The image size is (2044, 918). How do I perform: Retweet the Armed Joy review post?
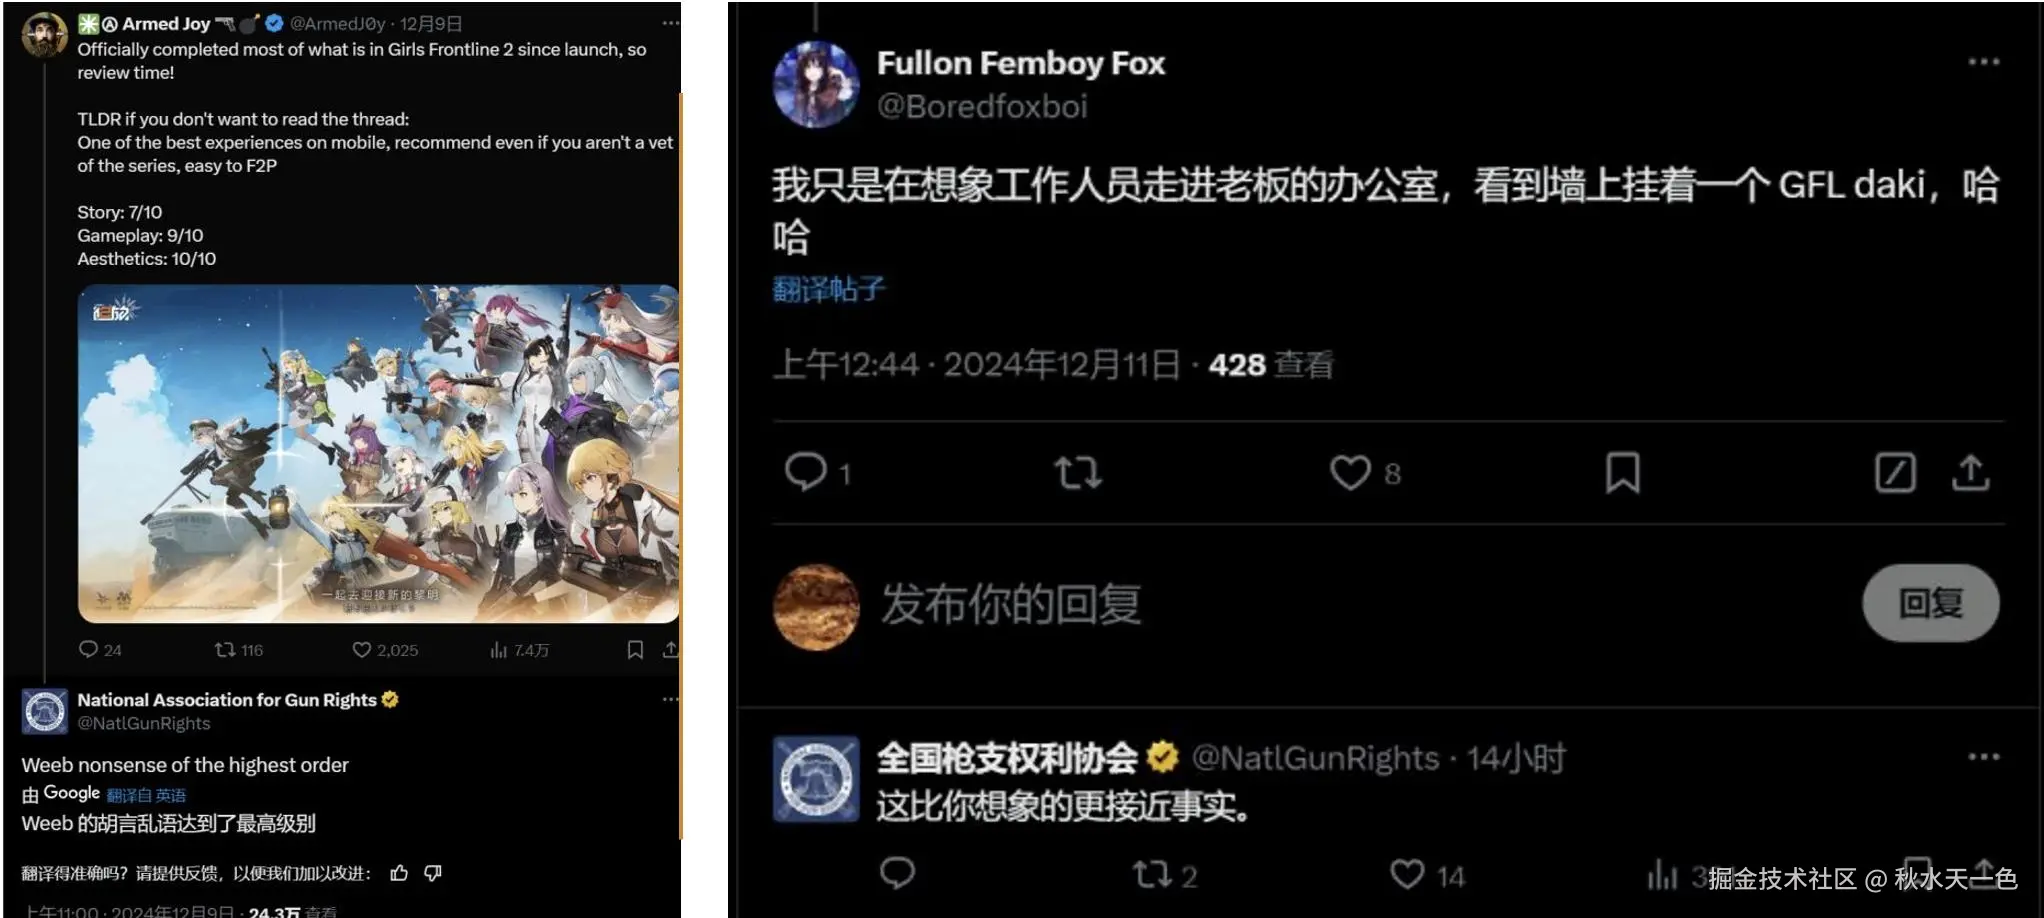tap(225, 650)
